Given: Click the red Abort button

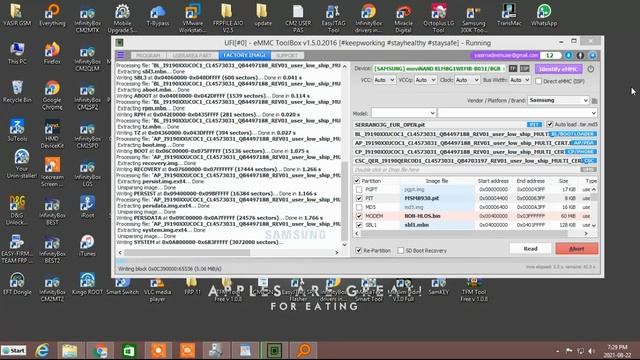Looking at the screenshot, I should click(x=576, y=249).
